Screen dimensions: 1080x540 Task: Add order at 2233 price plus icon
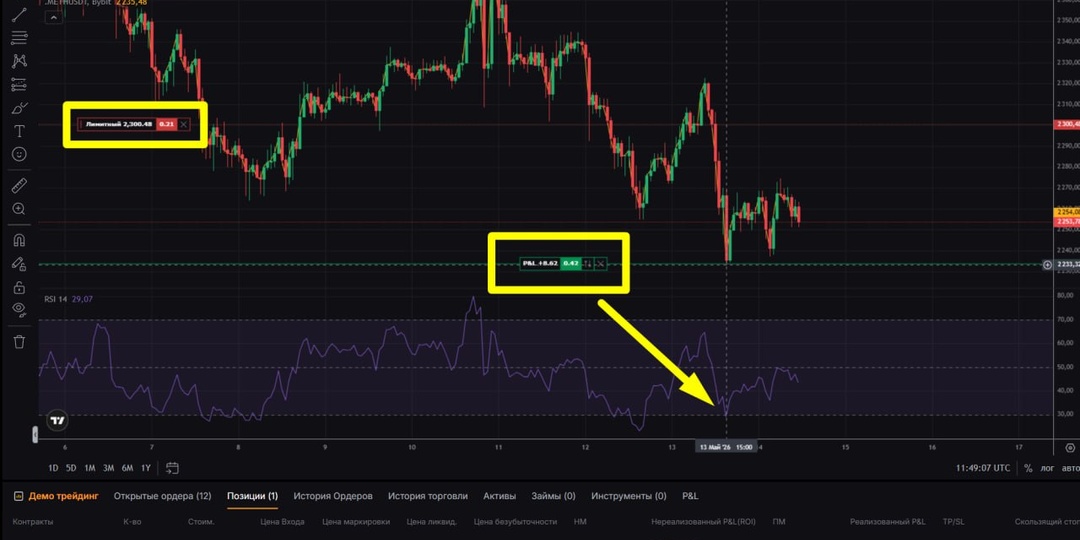click(1047, 264)
